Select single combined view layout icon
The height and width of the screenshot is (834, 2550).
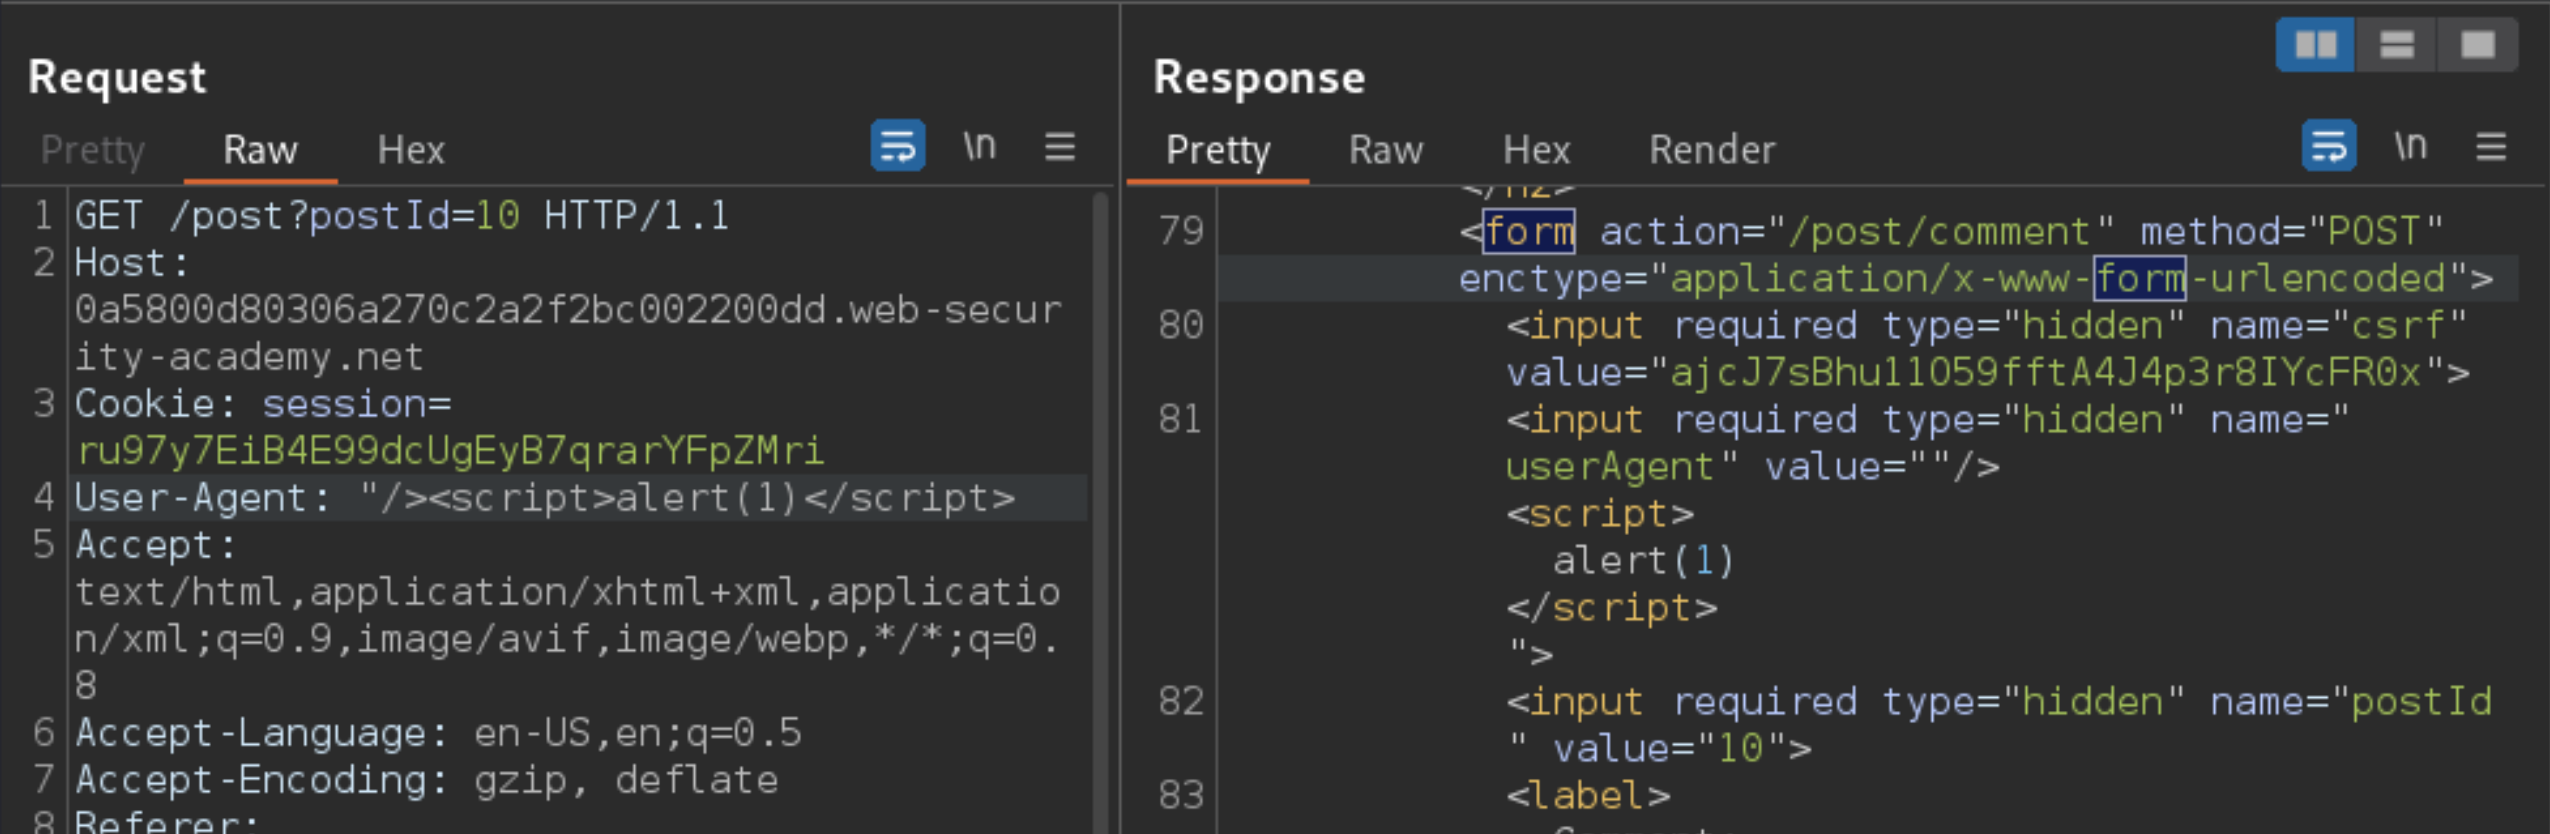point(2478,45)
